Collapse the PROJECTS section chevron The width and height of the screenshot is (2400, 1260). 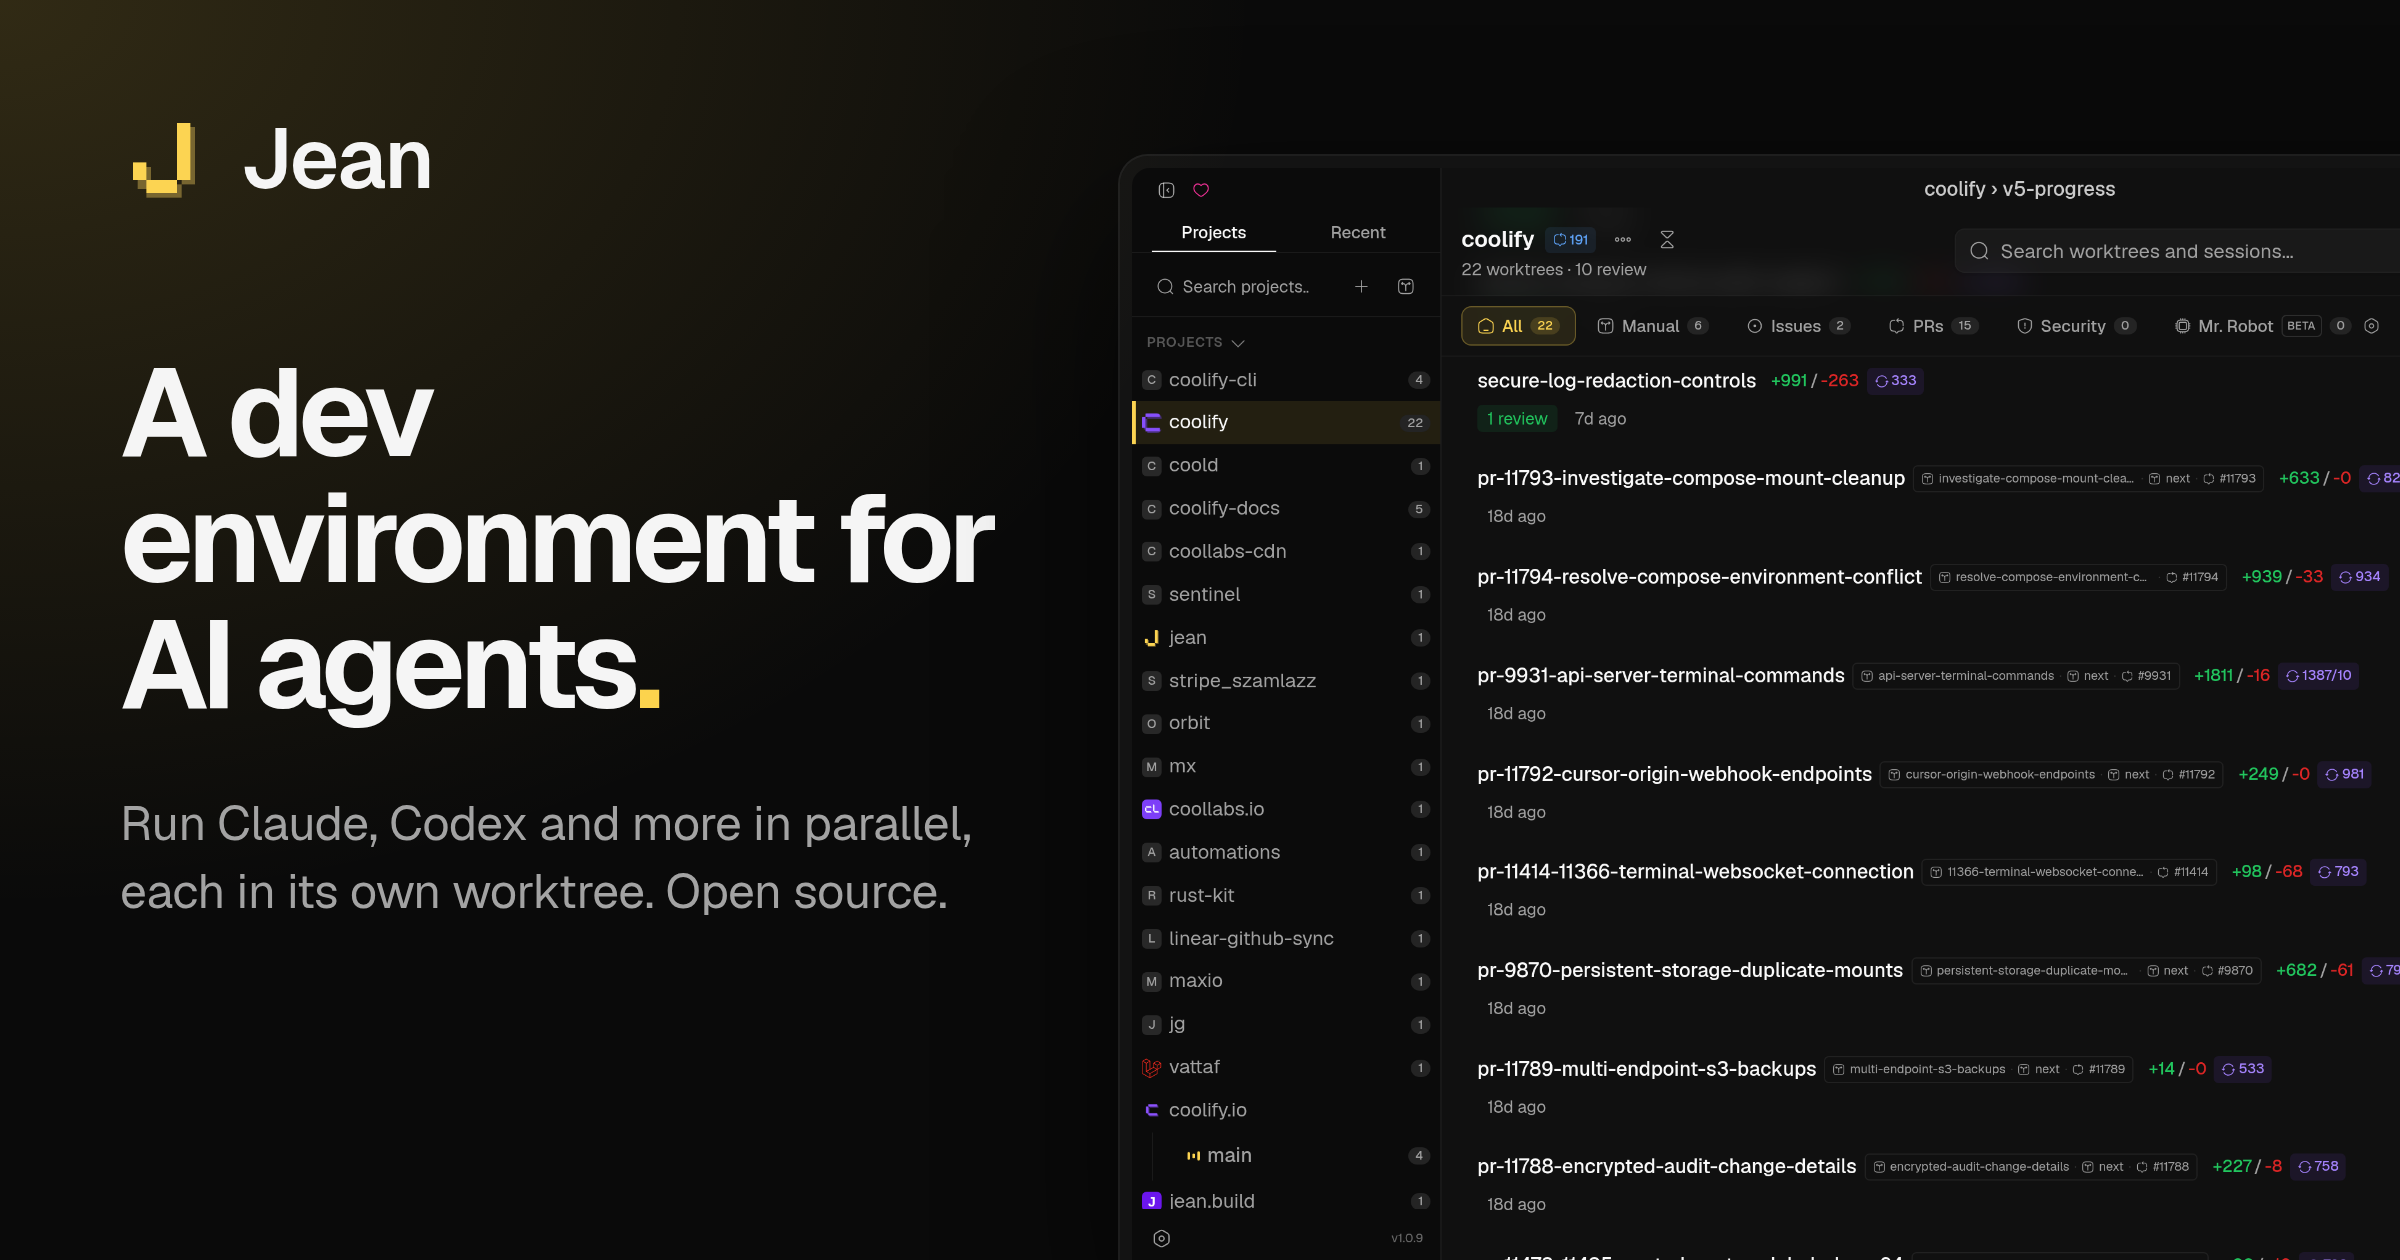pyautogui.click(x=1238, y=343)
